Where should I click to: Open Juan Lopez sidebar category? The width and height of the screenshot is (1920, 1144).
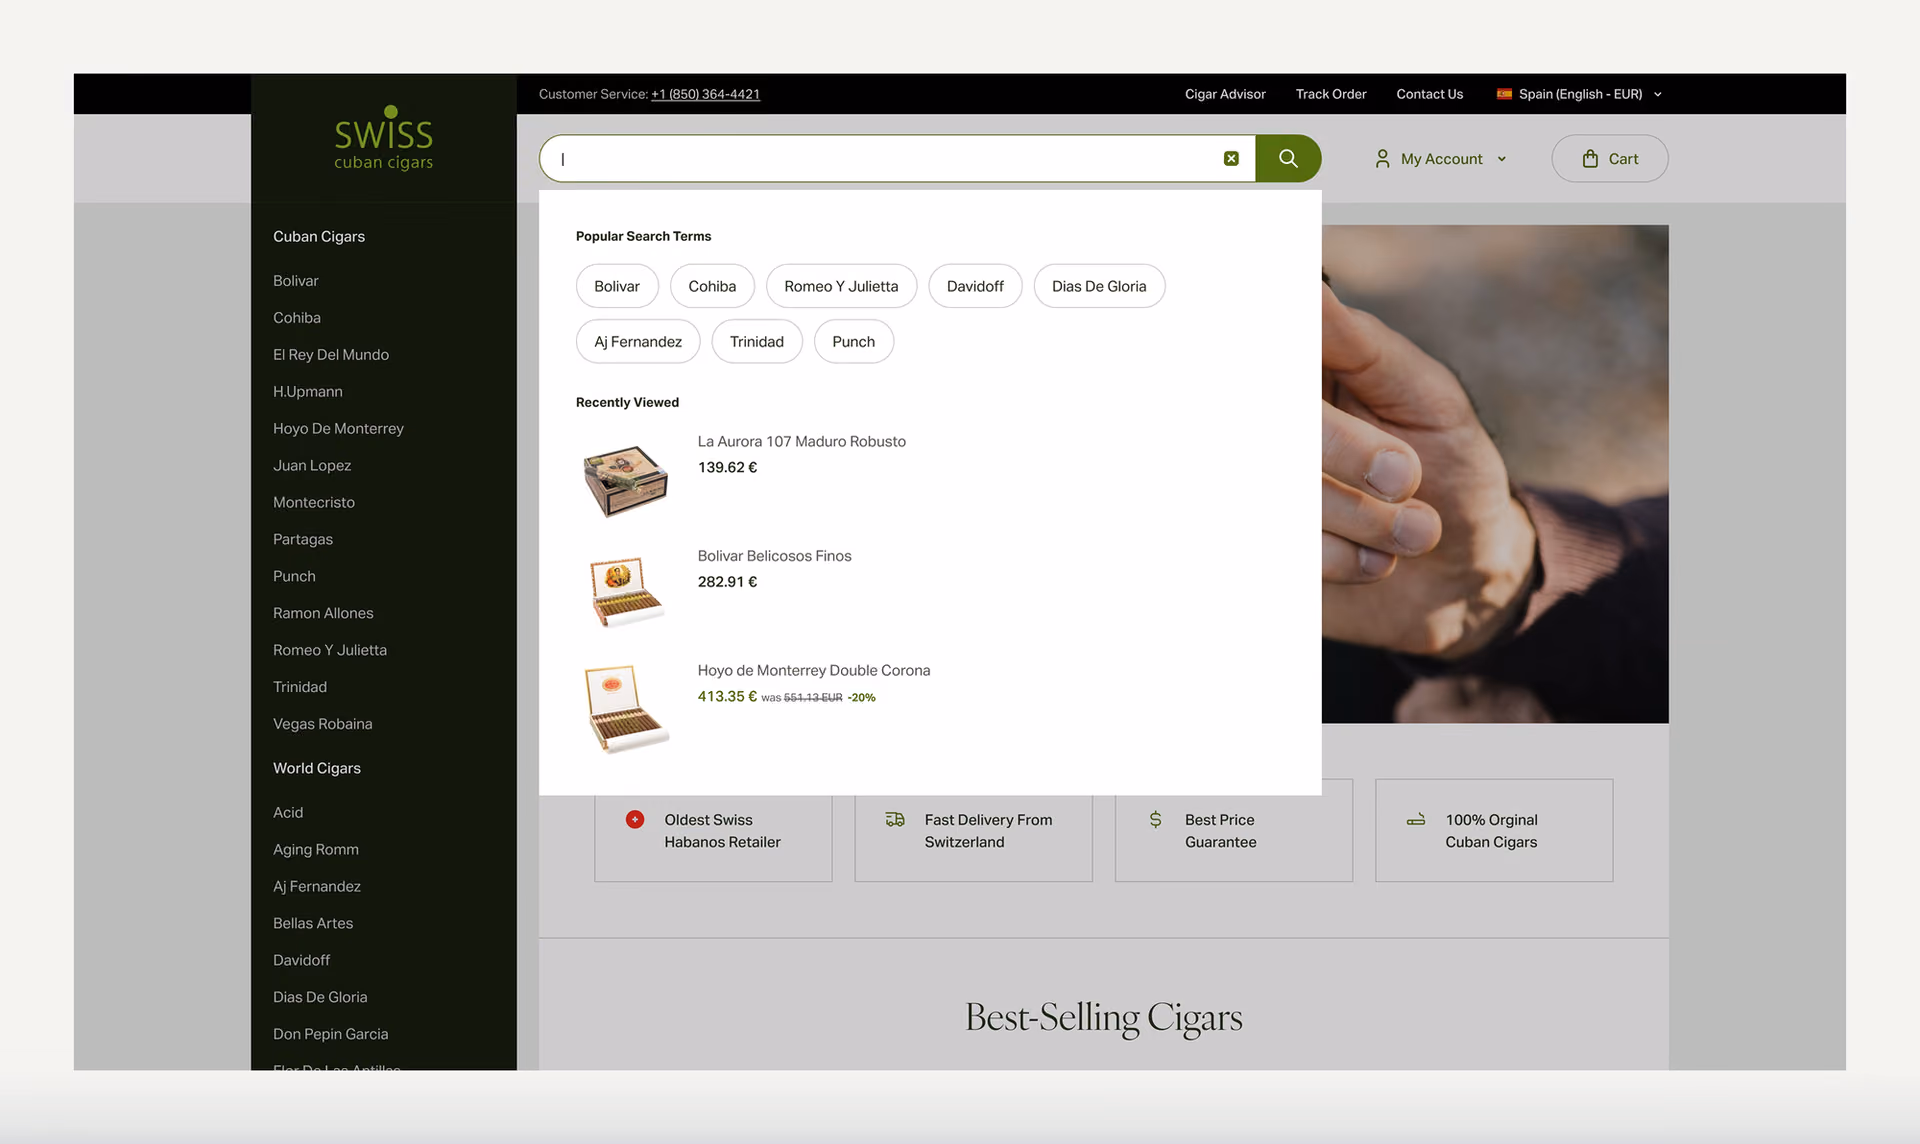click(x=312, y=466)
